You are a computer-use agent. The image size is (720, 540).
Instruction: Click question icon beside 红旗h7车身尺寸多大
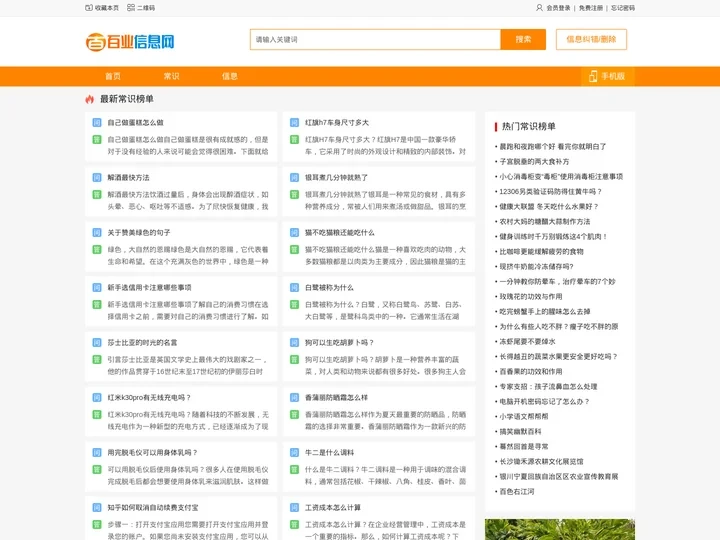coord(294,123)
